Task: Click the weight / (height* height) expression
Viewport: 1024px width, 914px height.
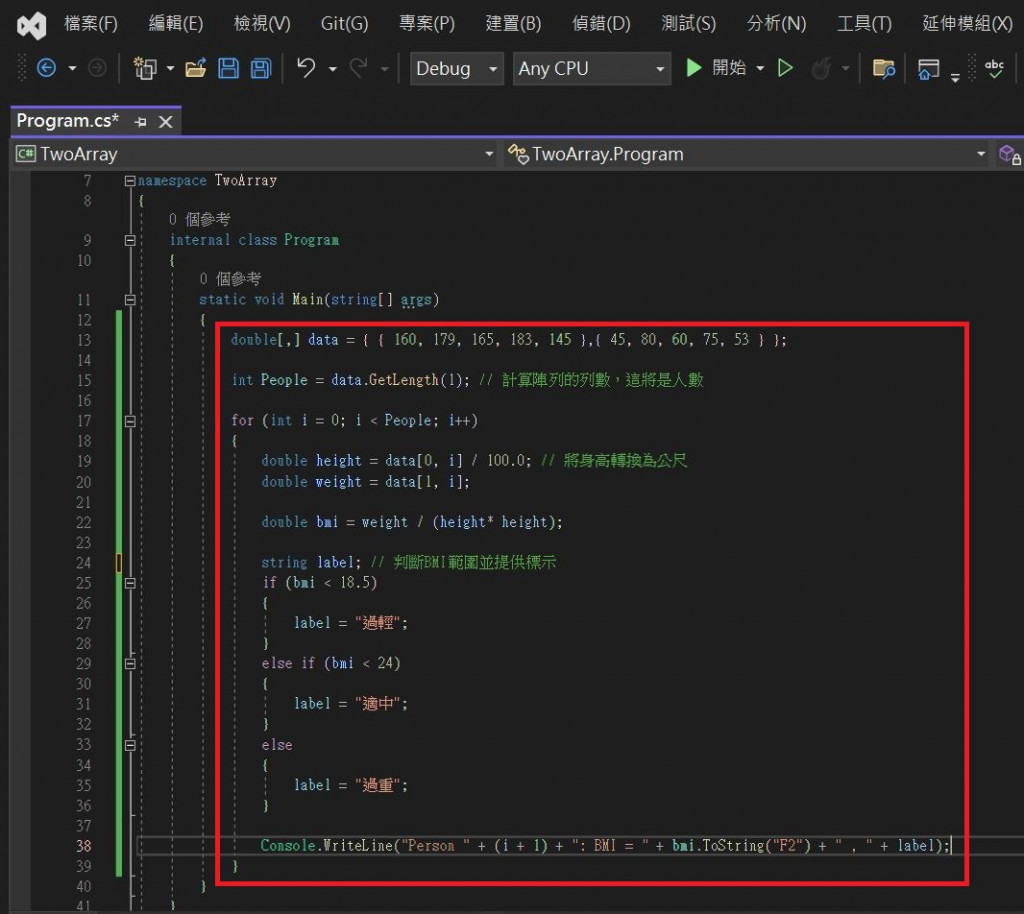Action: click(458, 522)
